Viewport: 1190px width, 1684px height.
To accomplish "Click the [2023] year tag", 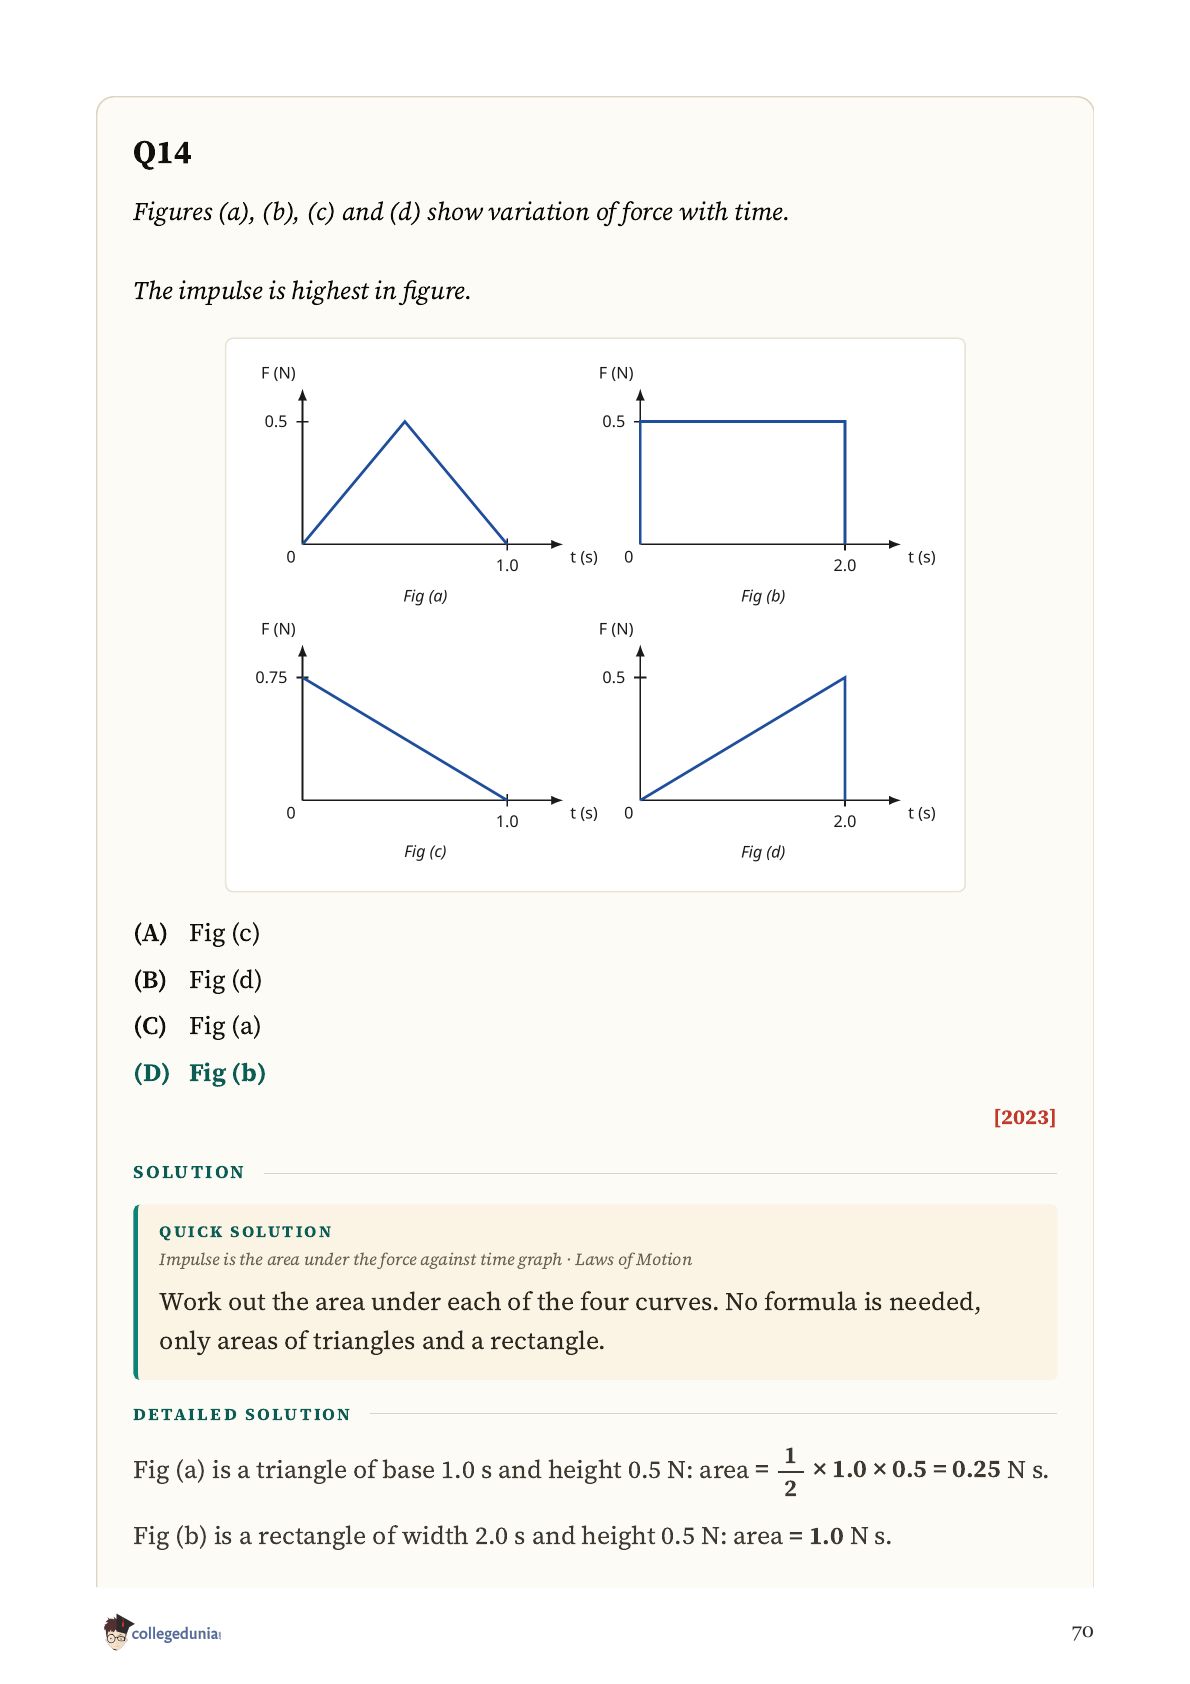I will 1025,1117.
